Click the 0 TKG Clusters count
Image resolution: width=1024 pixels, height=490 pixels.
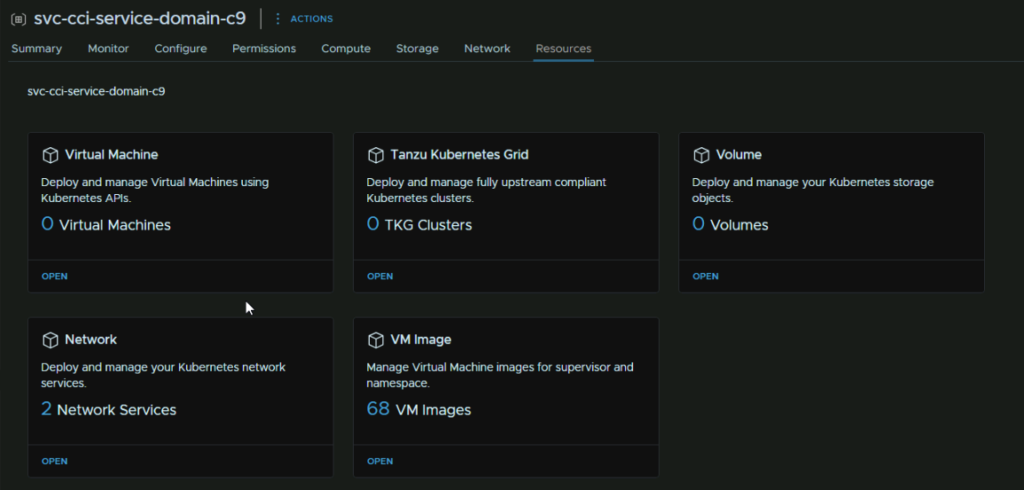coord(419,225)
